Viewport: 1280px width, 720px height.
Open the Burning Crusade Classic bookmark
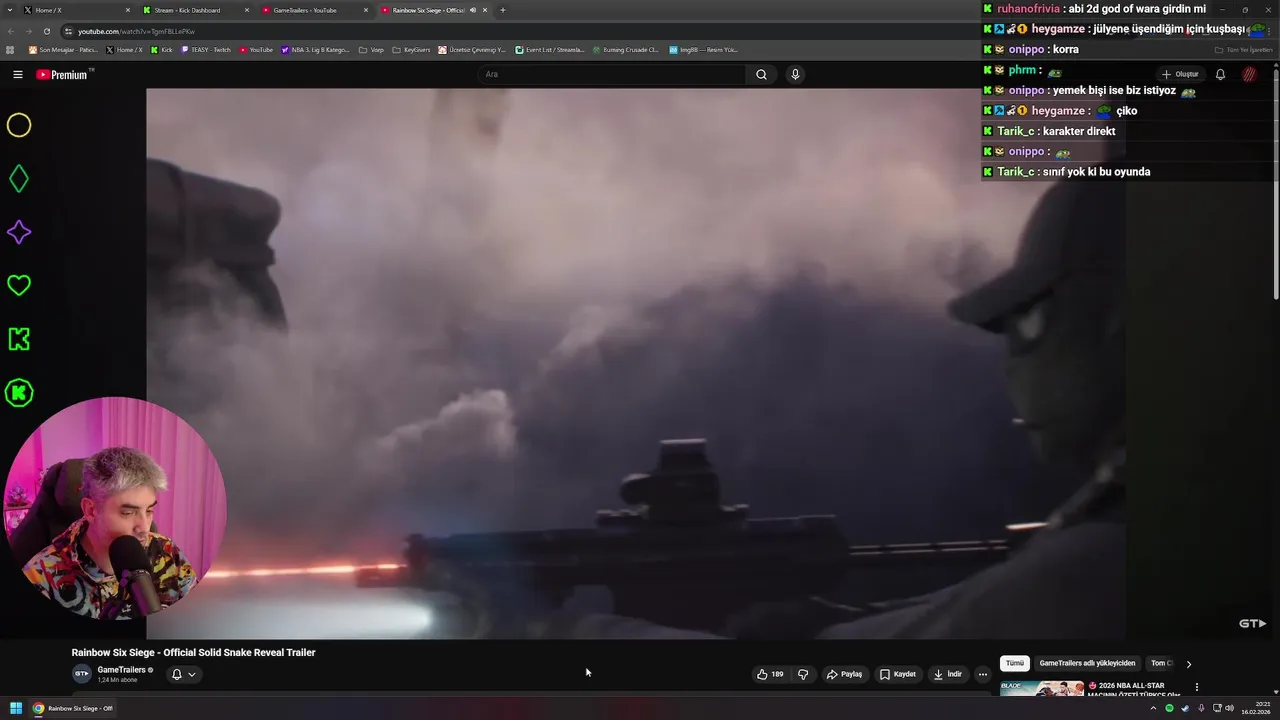coord(625,49)
